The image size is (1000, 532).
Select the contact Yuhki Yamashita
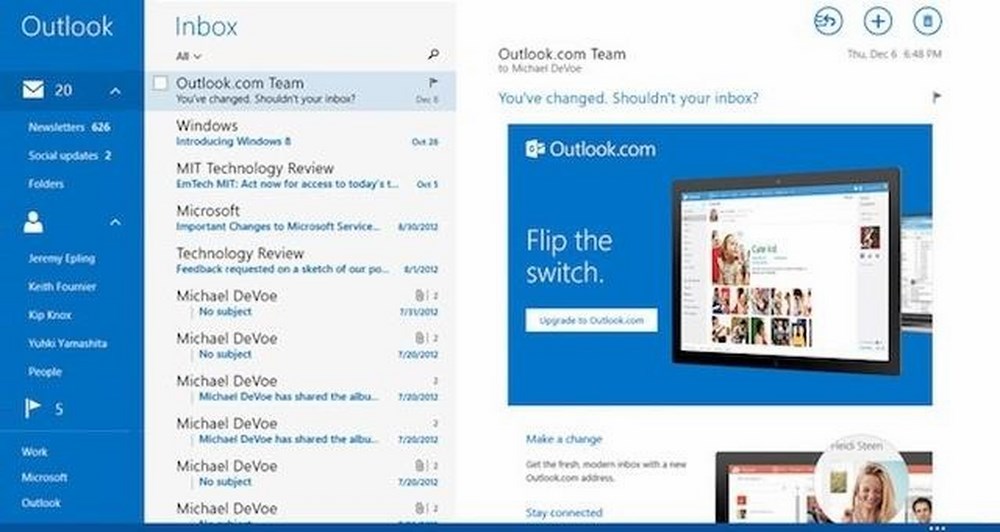click(x=68, y=343)
